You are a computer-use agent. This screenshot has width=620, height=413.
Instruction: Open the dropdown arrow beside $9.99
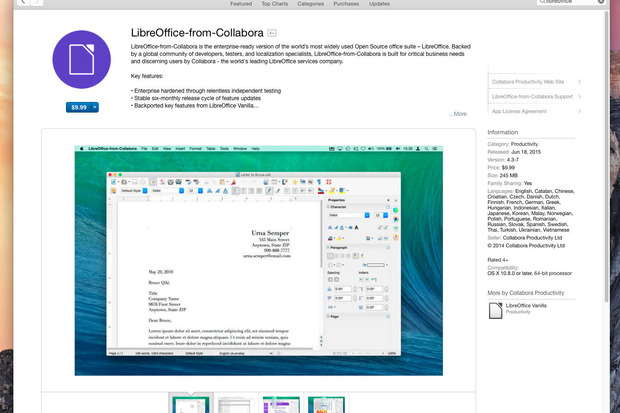pyautogui.click(x=95, y=107)
